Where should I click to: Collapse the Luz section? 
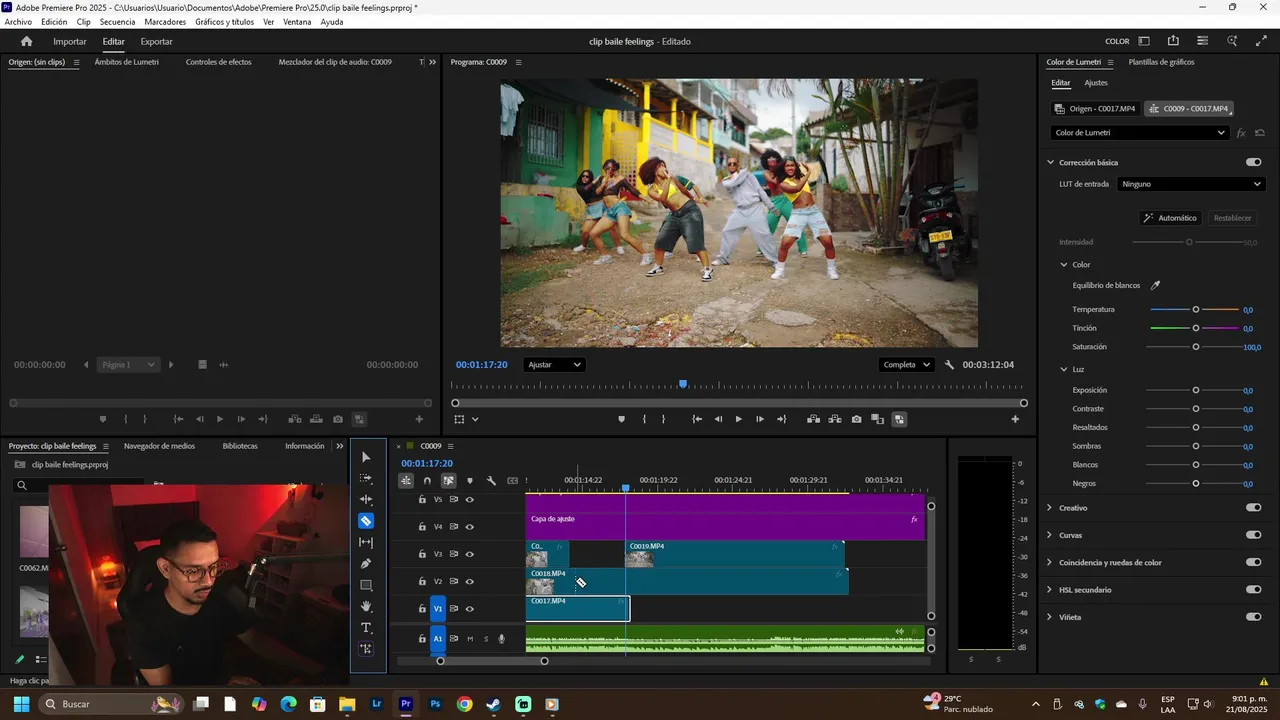(1064, 369)
